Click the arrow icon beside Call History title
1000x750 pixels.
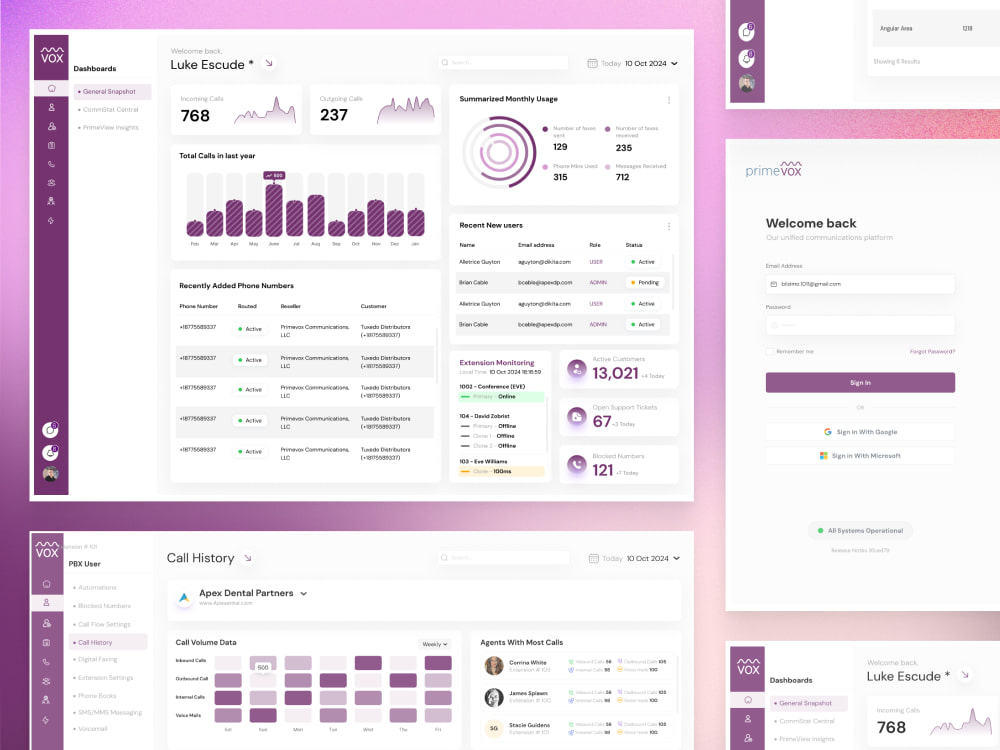[x=248, y=558]
